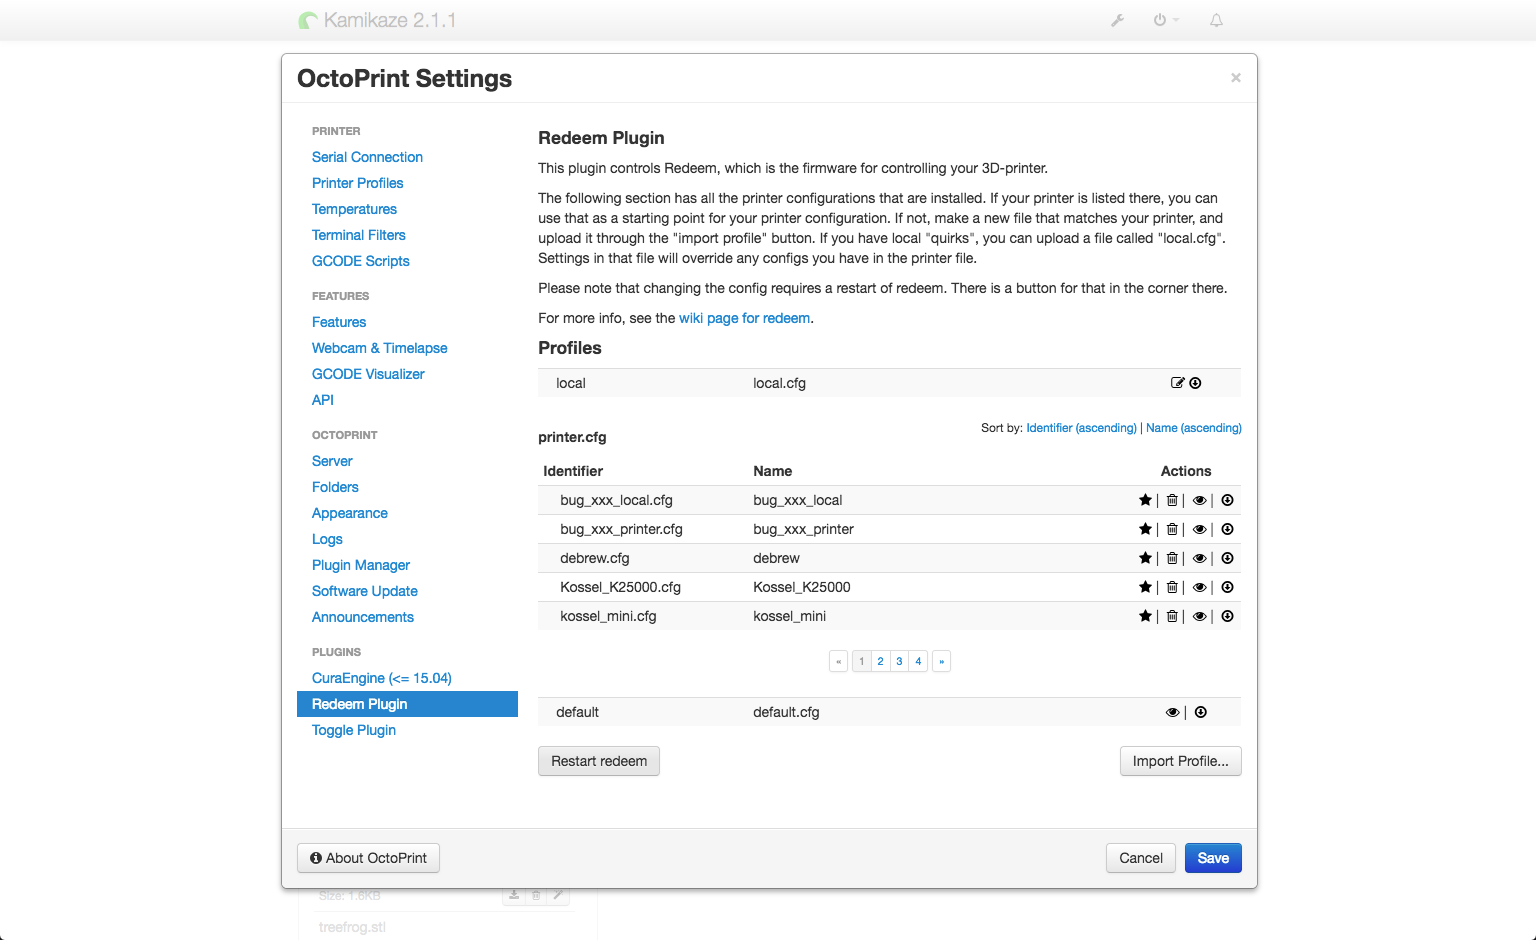Open Webcam & Timelapse settings
The image size is (1536, 940).
tap(379, 348)
